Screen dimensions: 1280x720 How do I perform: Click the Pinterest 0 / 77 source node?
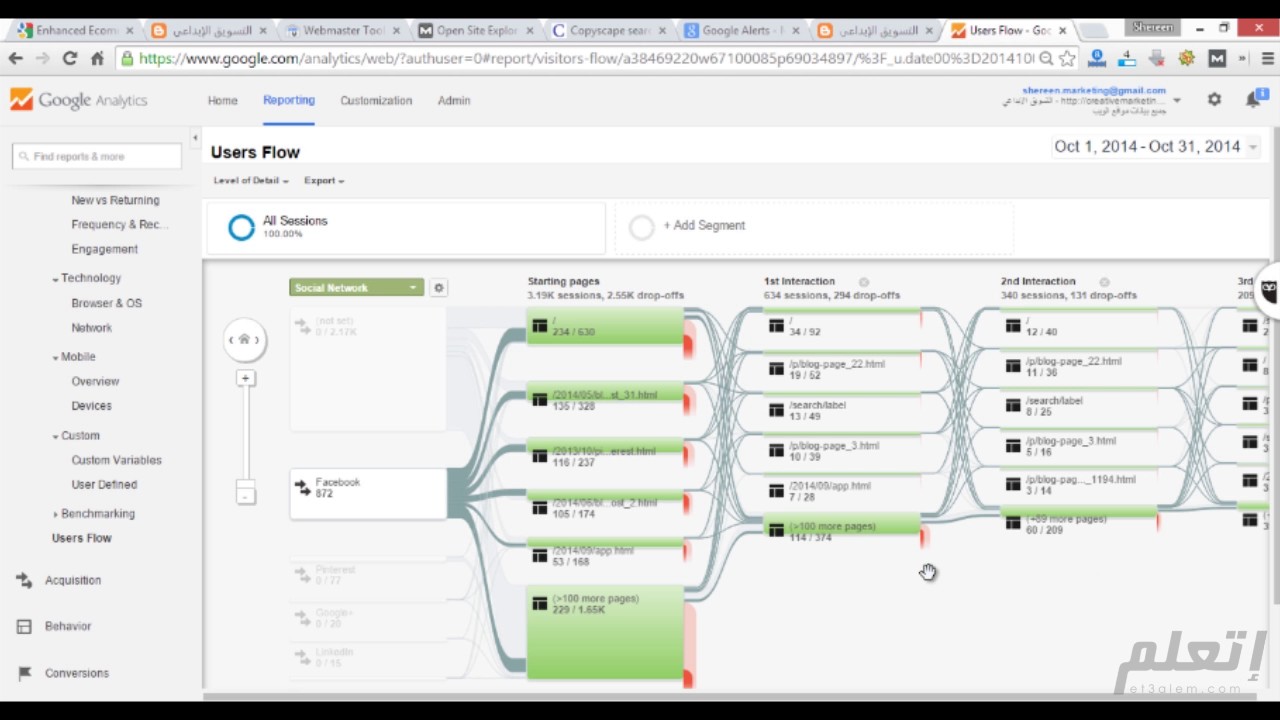368,575
